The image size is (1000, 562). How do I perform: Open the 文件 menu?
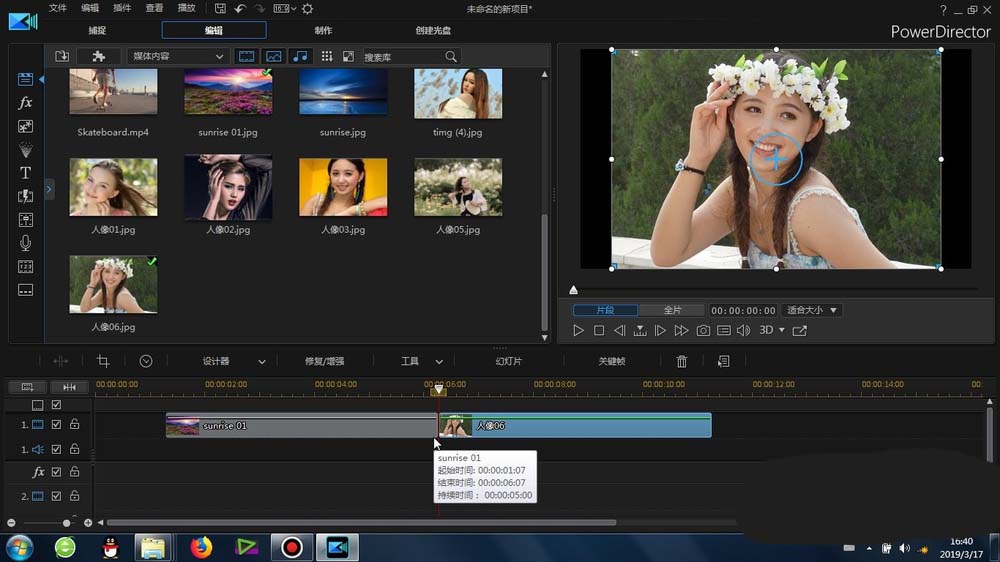tap(58, 9)
